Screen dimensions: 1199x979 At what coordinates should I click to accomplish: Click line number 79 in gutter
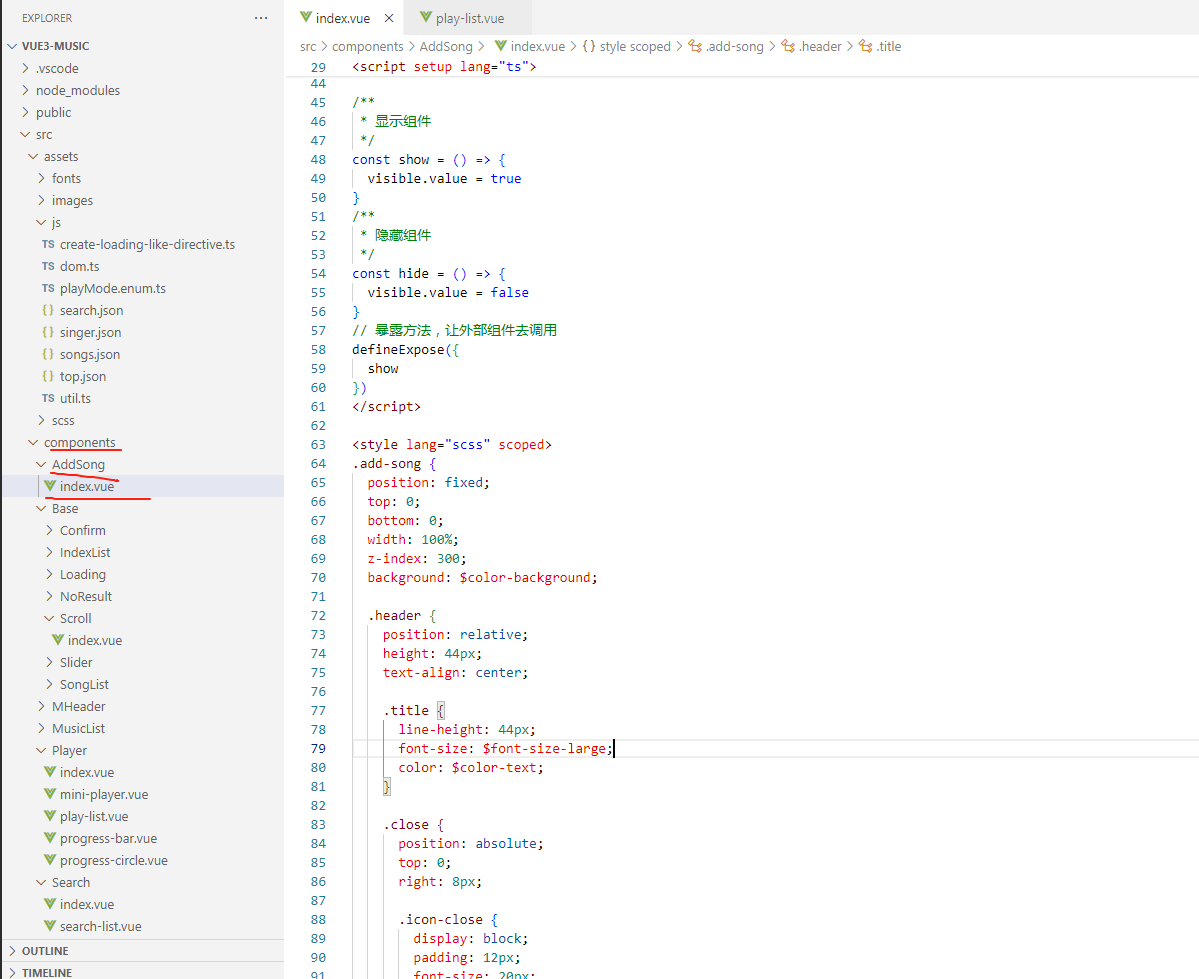pos(318,749)
